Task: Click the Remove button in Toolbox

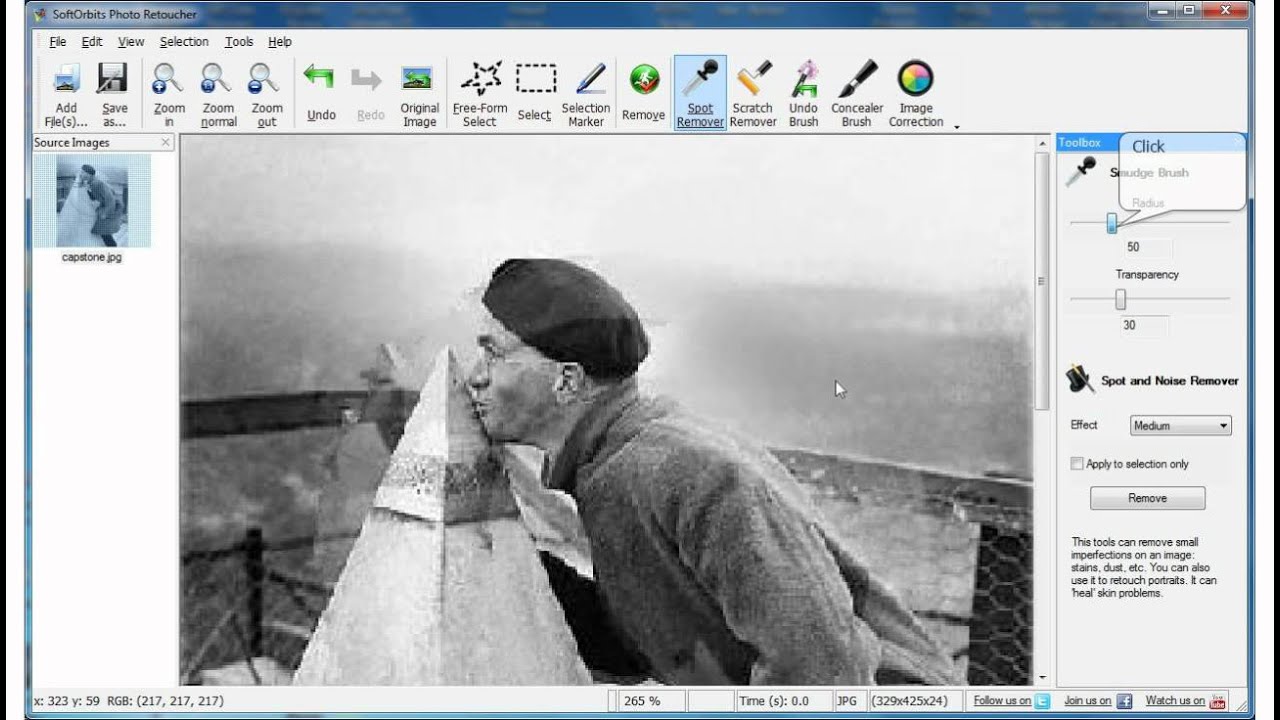Action: click(1147, 498)
